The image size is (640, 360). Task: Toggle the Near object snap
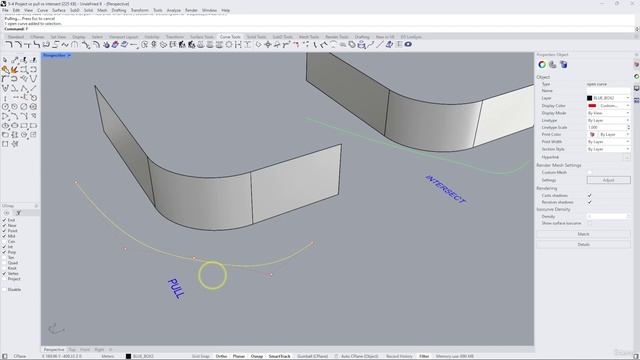tap(4, 225)
